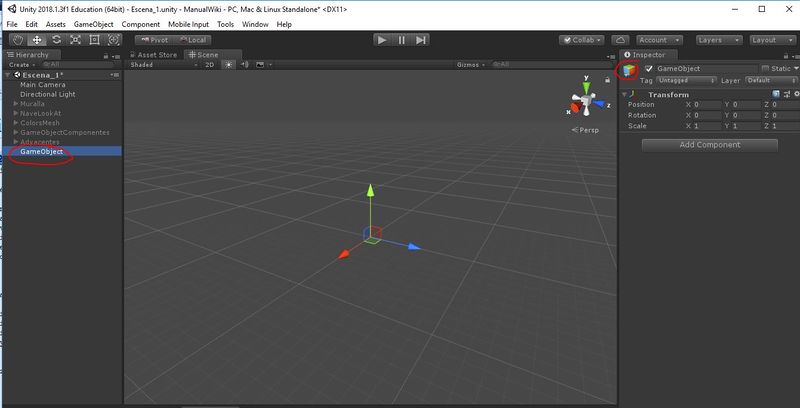Open the Unity cloud services button
This screenshot has height=408, width=800.
(x=620, y=40)
